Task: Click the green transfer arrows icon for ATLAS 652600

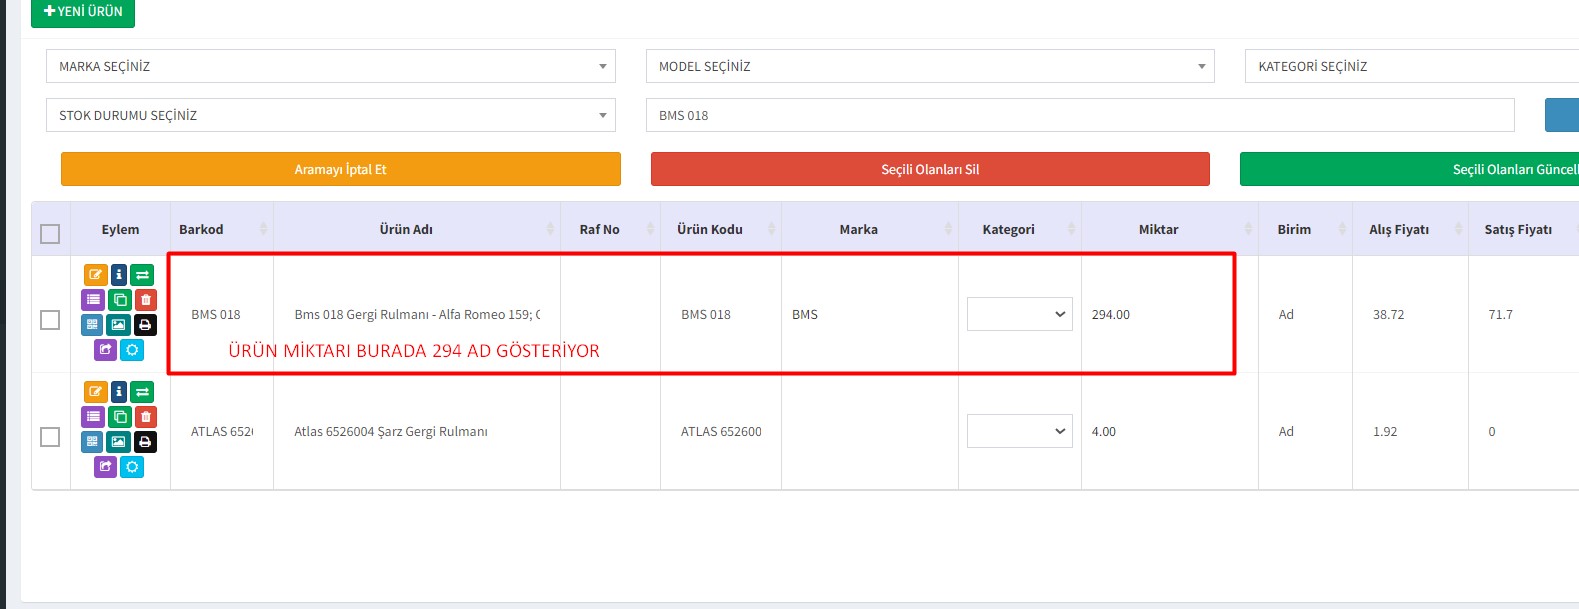Action: (142, 392)
